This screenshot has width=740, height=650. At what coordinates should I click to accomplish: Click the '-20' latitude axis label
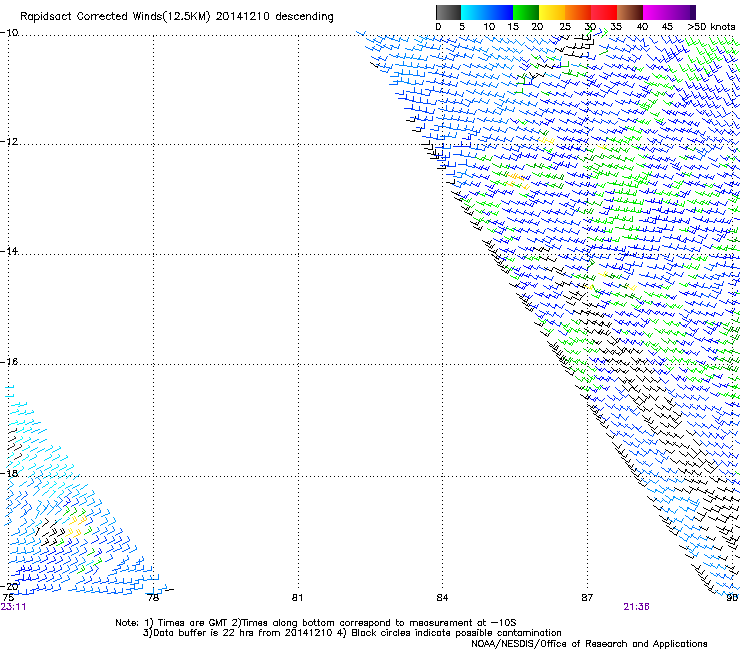pyautogui.click(x=9, y=586)
